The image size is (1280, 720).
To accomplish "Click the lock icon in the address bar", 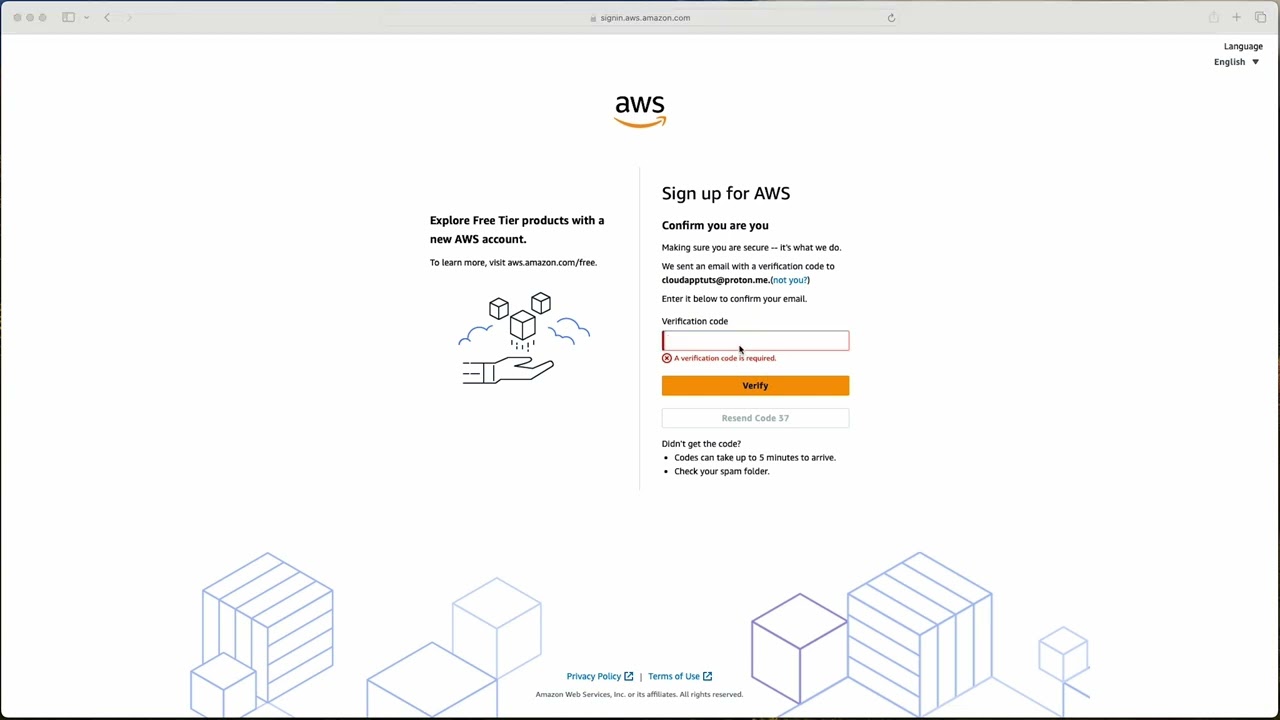I will click(593, 18).
